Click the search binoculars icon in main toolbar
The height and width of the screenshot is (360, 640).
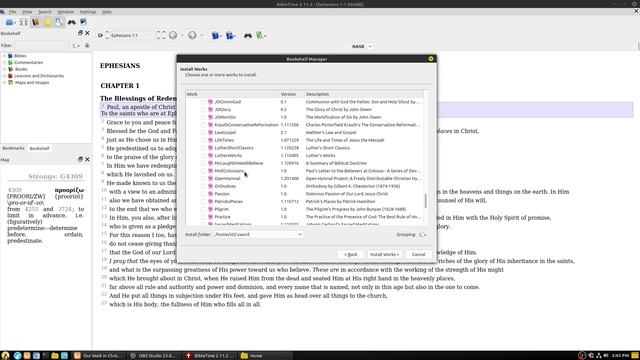pos(71,22)
